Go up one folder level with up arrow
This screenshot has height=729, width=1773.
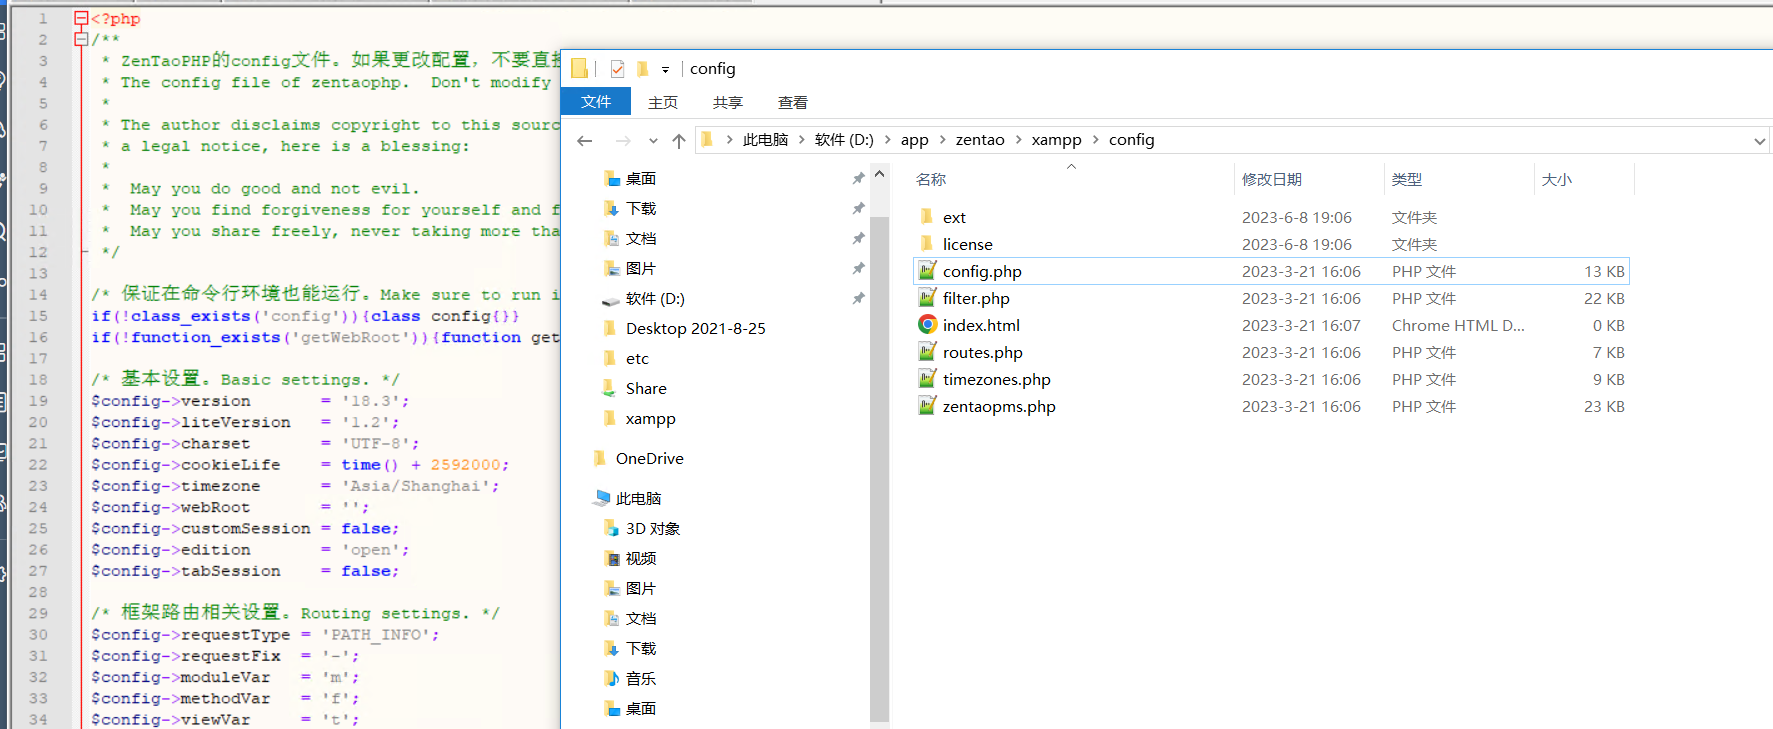point(679,141)
